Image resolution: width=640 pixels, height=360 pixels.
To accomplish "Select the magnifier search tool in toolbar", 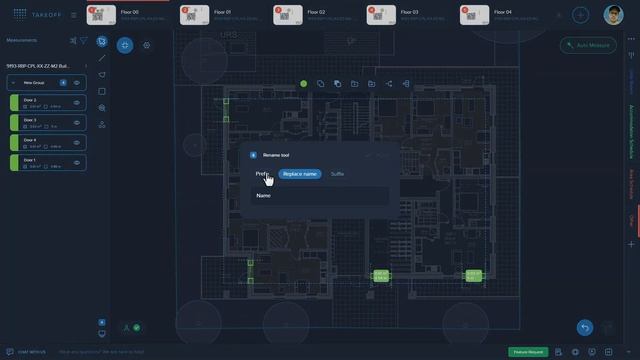I will click(x=102, y=108).
